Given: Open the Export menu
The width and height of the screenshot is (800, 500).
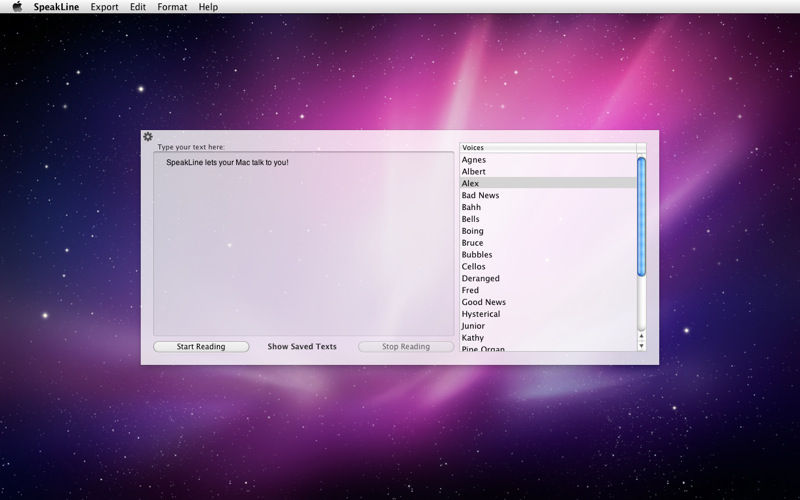Looking at the screenshot, I should 104,7.
